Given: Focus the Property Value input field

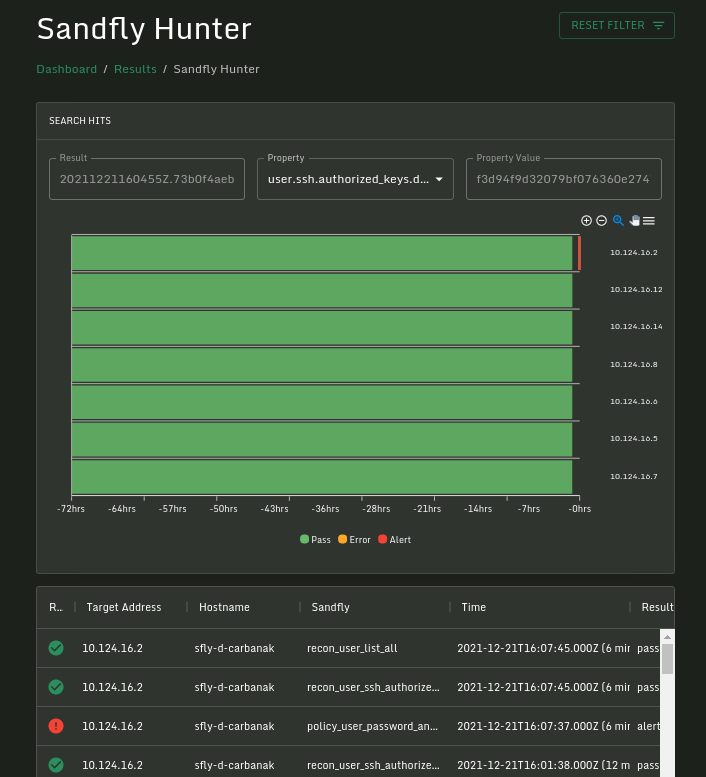Looking at the screenshot, I should (x=564, y=179).
